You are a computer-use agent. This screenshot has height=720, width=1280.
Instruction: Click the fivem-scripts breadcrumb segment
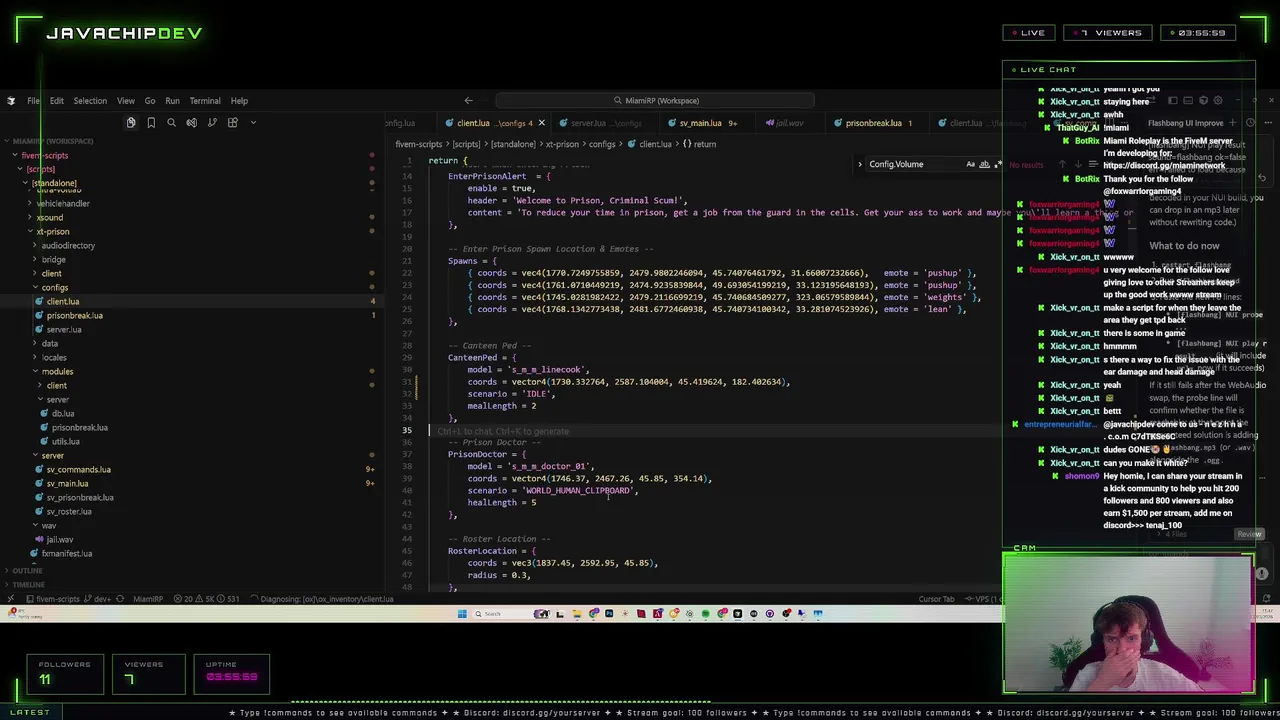(x=418, y=144)
